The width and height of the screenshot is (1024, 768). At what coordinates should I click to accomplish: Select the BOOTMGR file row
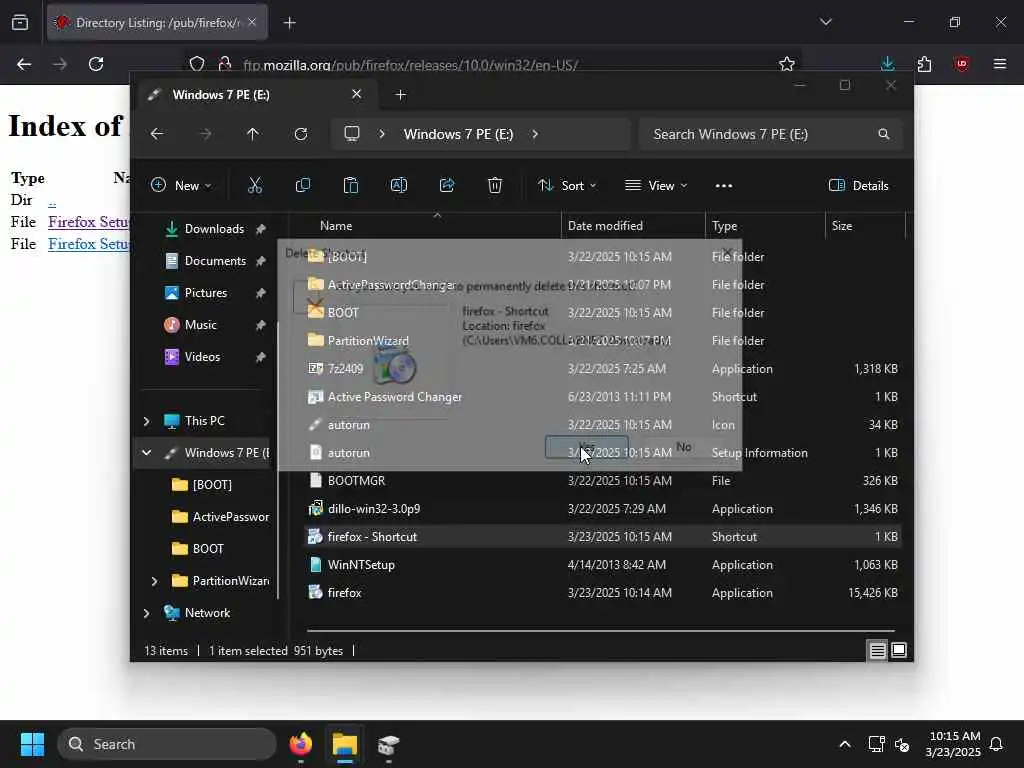pos(603,481)
